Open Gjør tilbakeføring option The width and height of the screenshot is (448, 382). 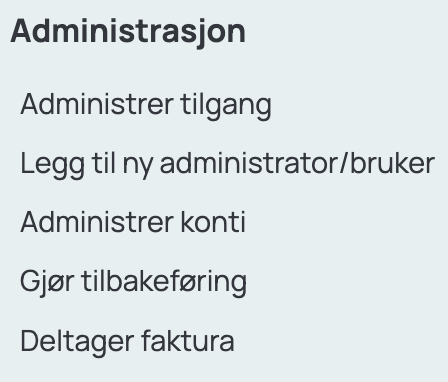[x=134, y=283]
